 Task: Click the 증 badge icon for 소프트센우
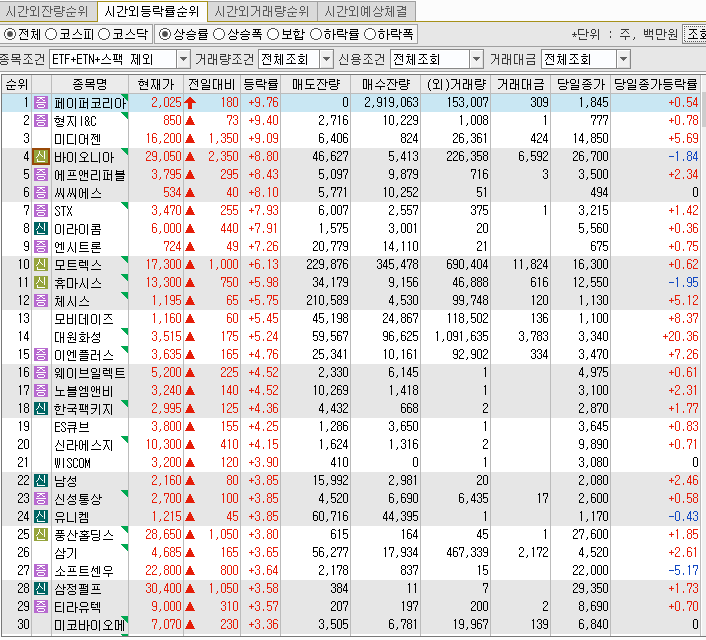point(41,571)
